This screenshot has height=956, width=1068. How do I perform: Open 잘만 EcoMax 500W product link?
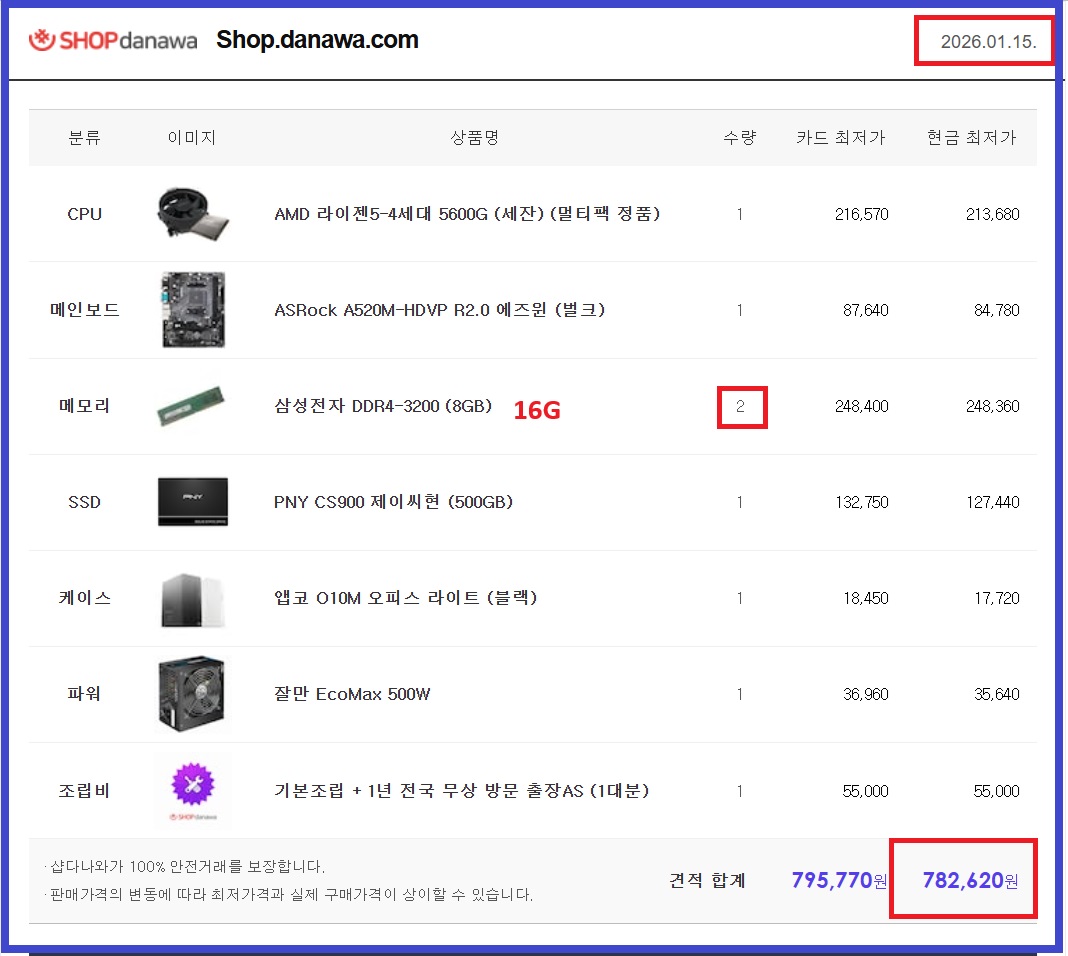pyautogui.click(x=352, y=694)
